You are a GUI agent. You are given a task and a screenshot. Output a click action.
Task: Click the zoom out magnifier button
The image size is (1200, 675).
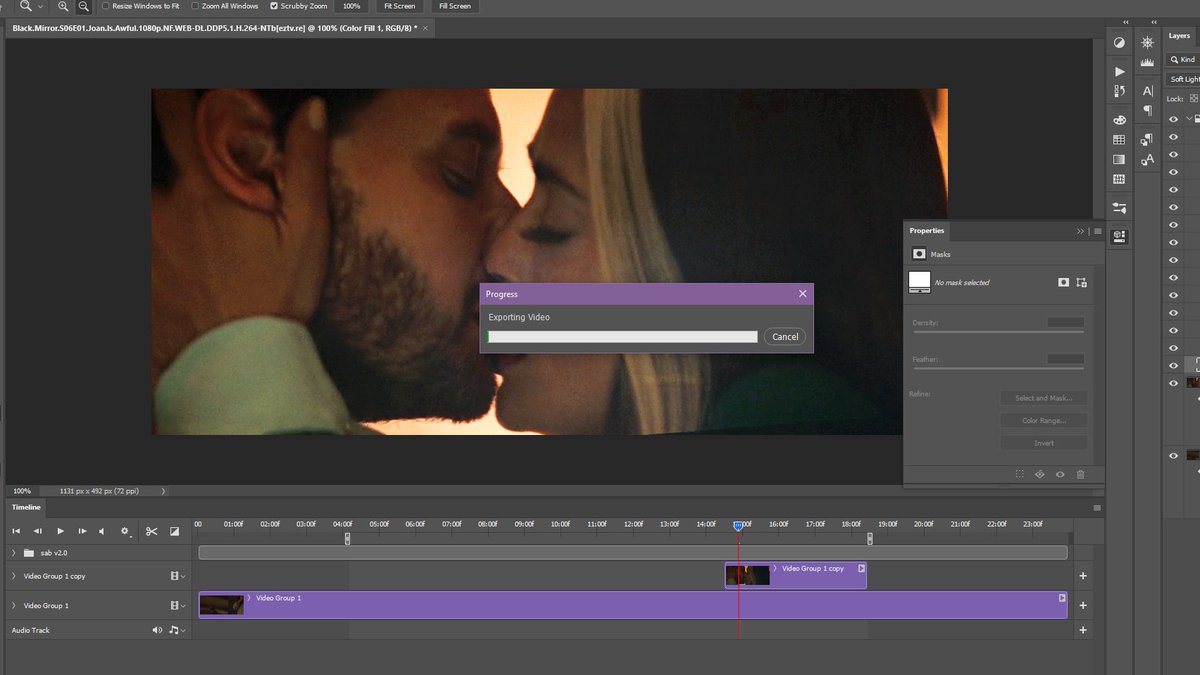tap(83, 6)
